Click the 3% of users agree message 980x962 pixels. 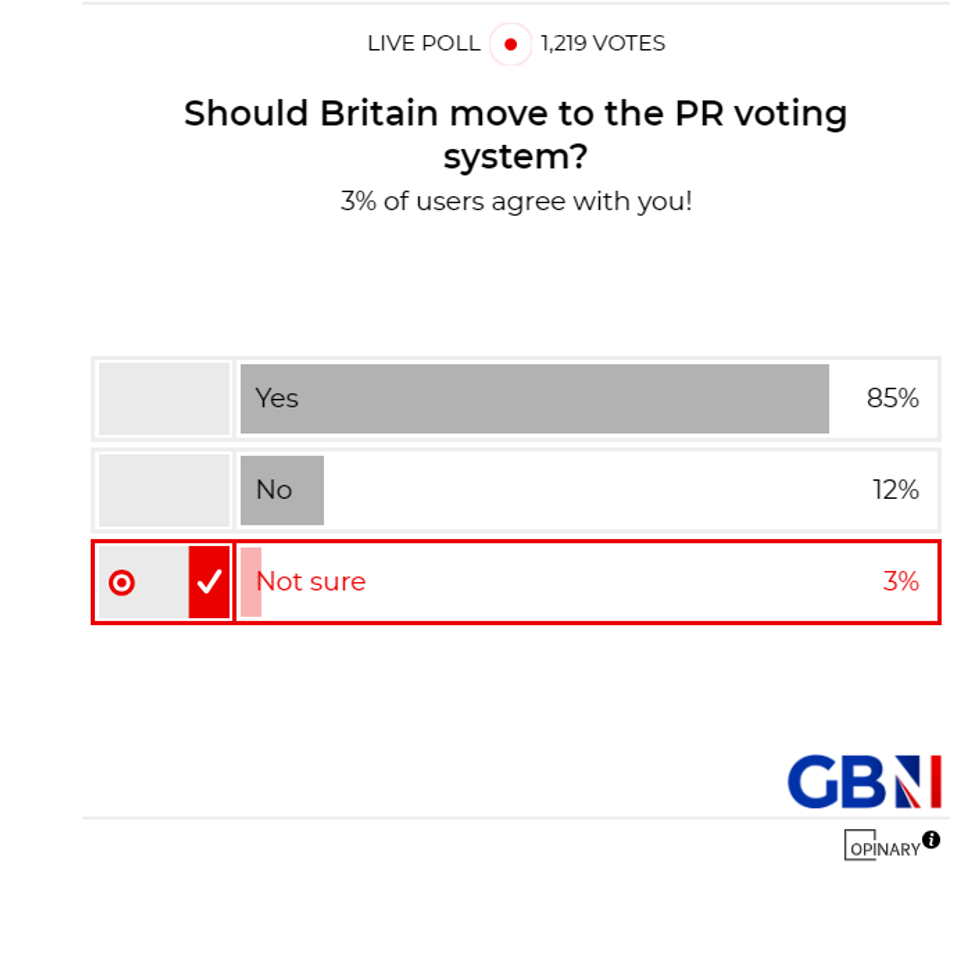[516, 201]
